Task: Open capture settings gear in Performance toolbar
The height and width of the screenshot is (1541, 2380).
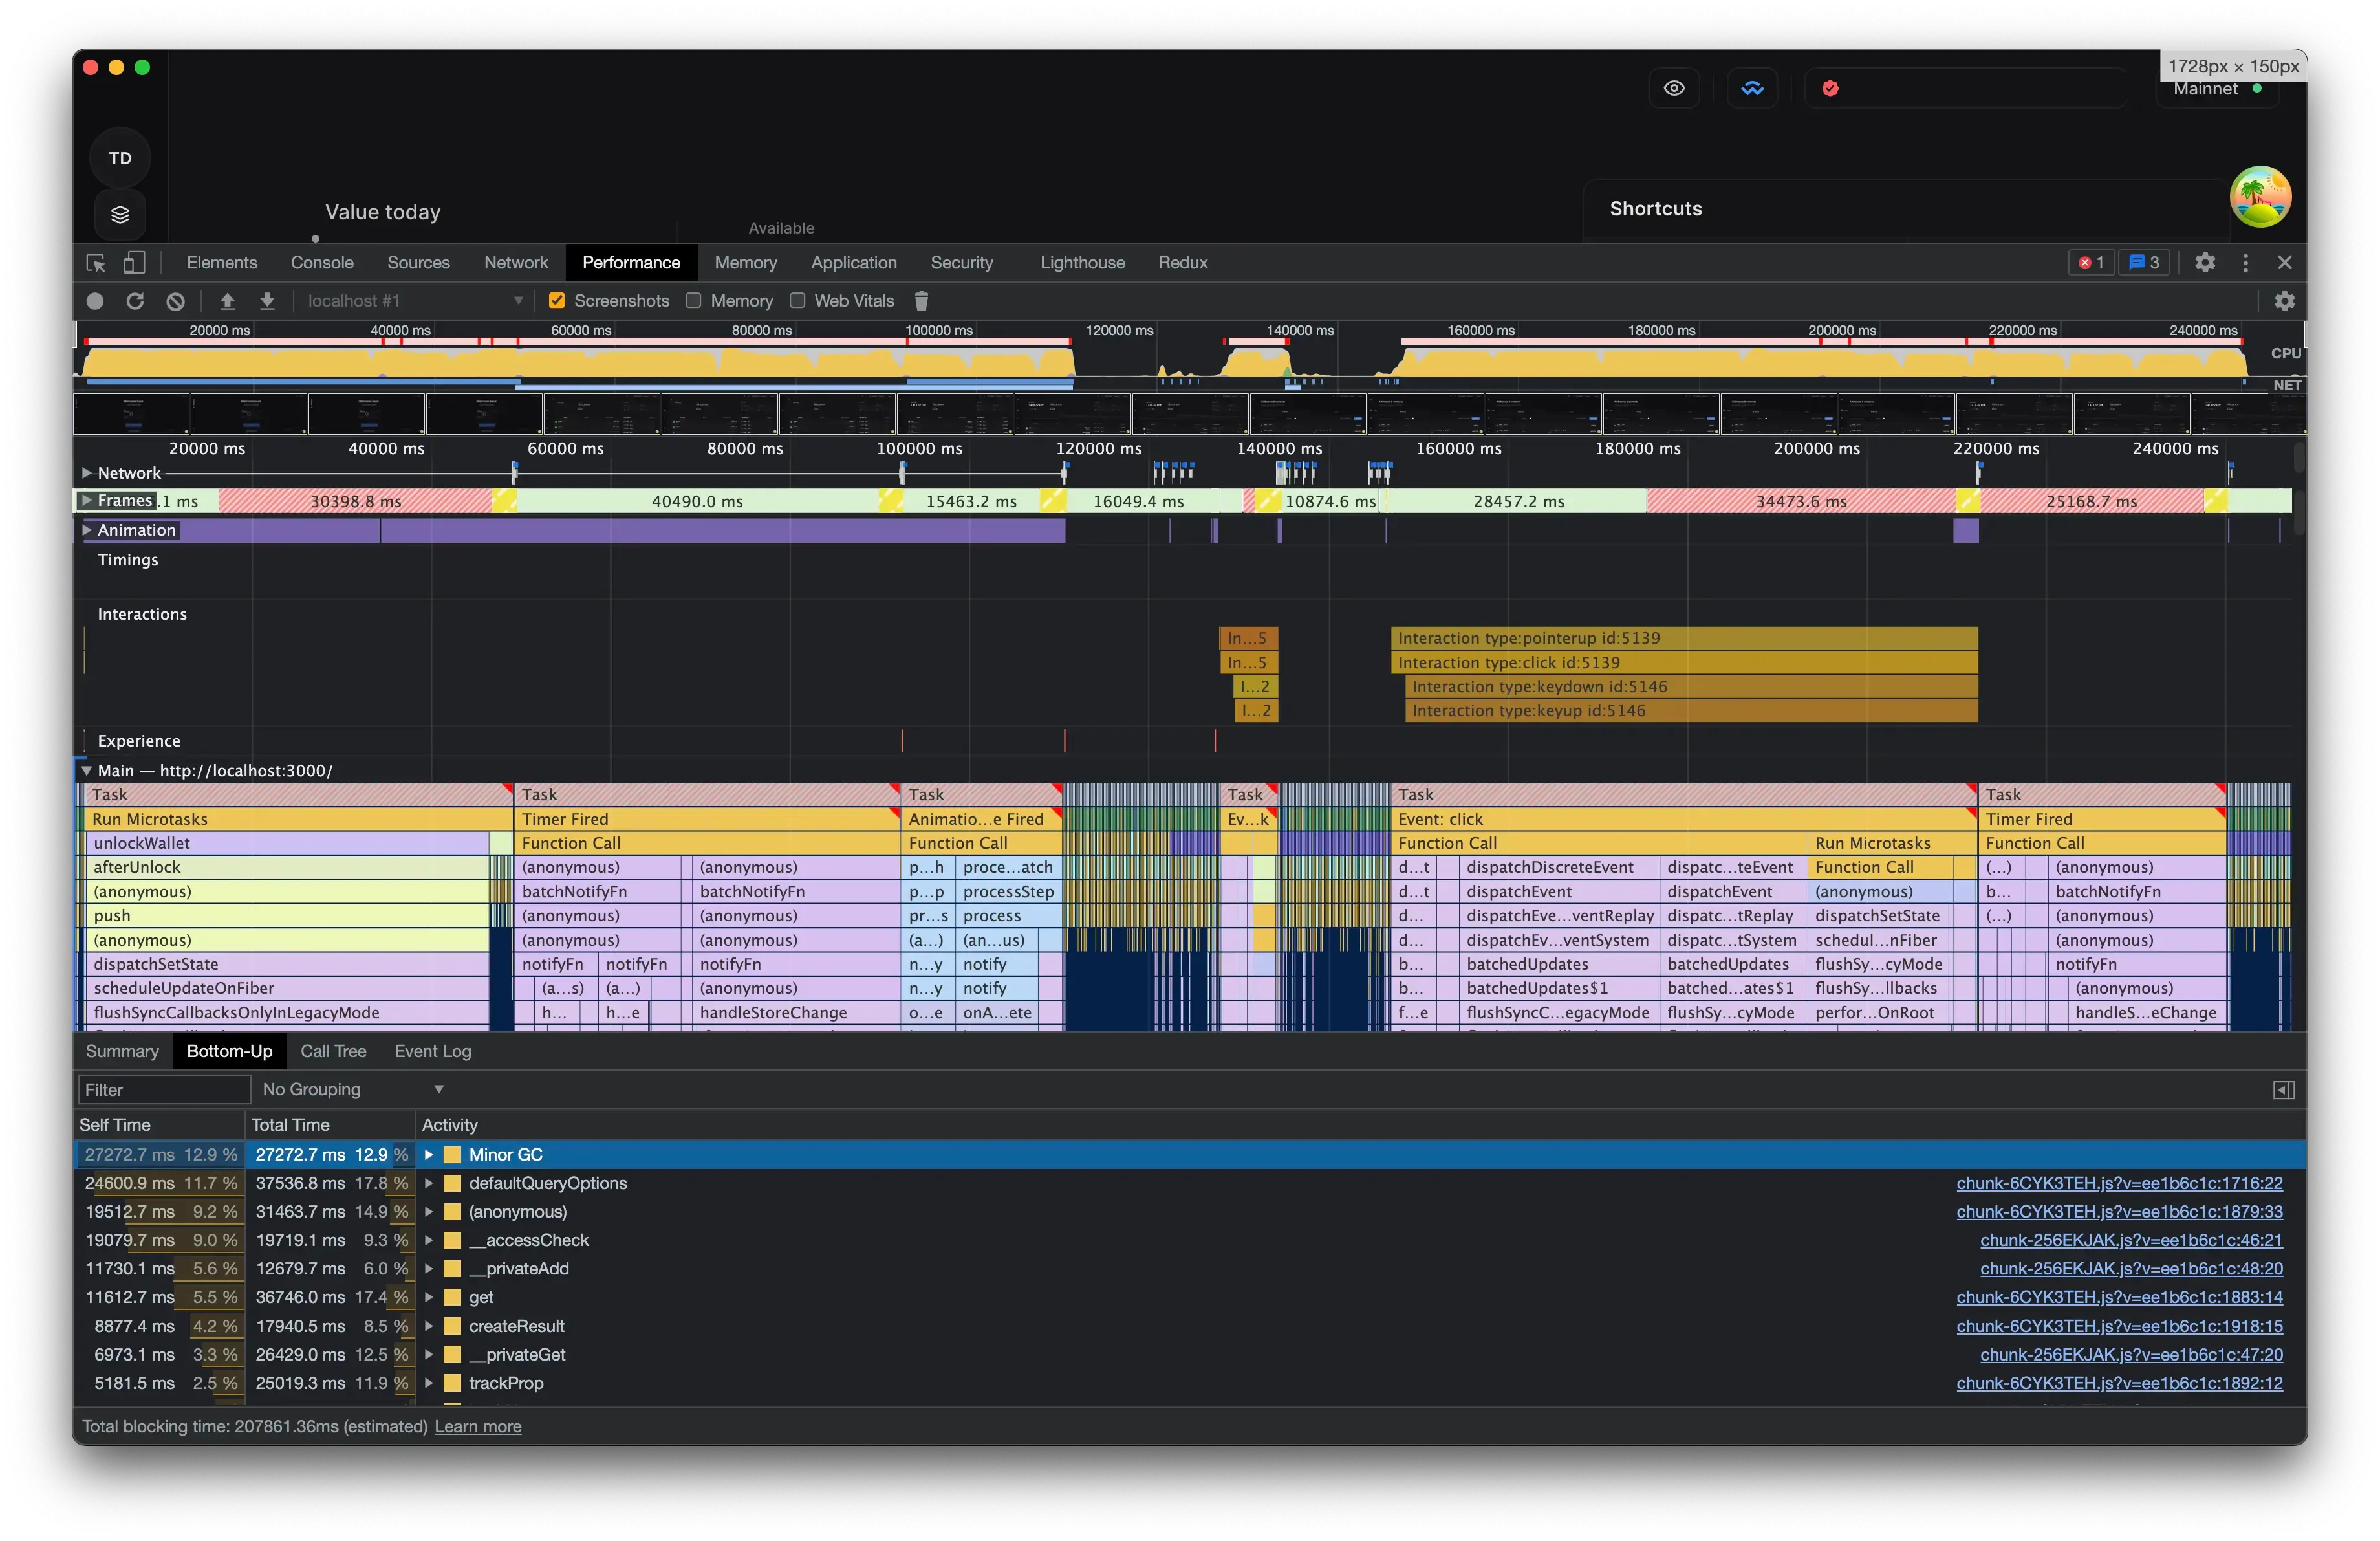Action: [2284, 301]
